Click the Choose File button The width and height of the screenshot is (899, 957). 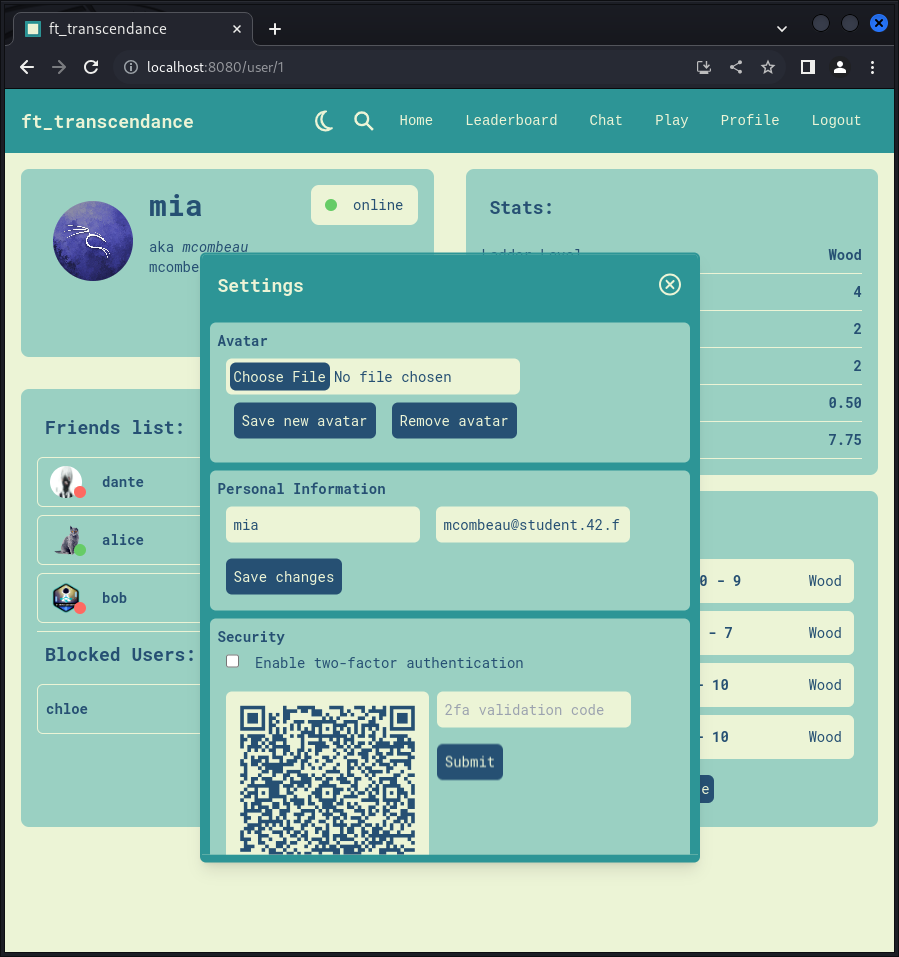tap(280, 377)
